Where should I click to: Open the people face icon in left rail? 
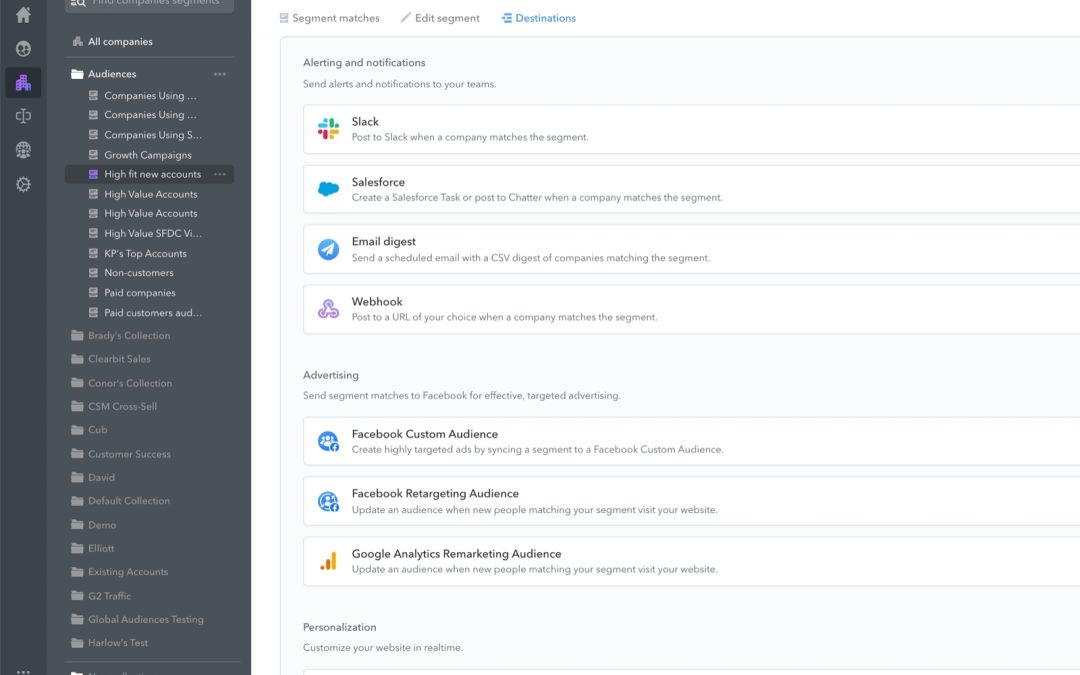[x=23, y=48]
